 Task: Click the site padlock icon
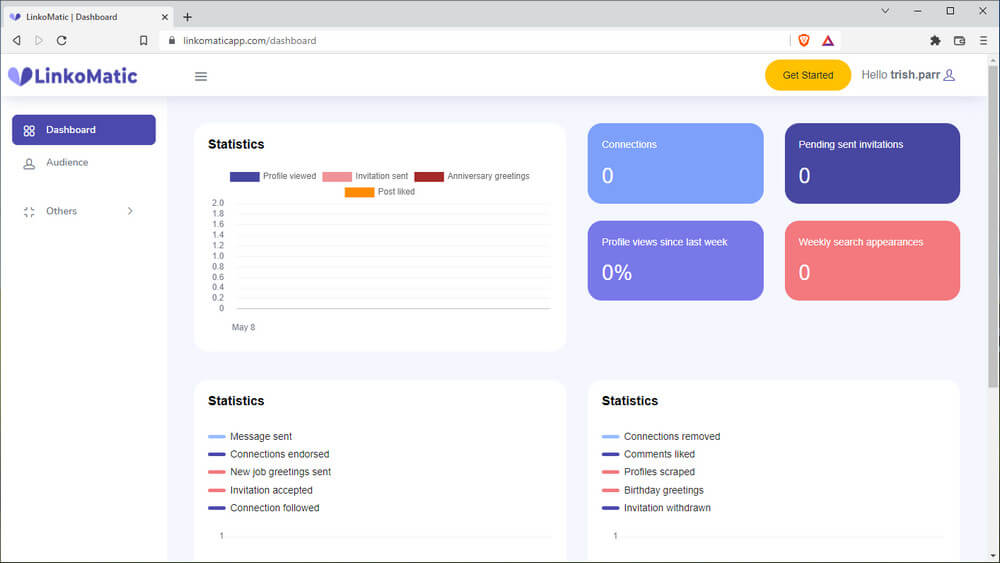pos(172,41)
